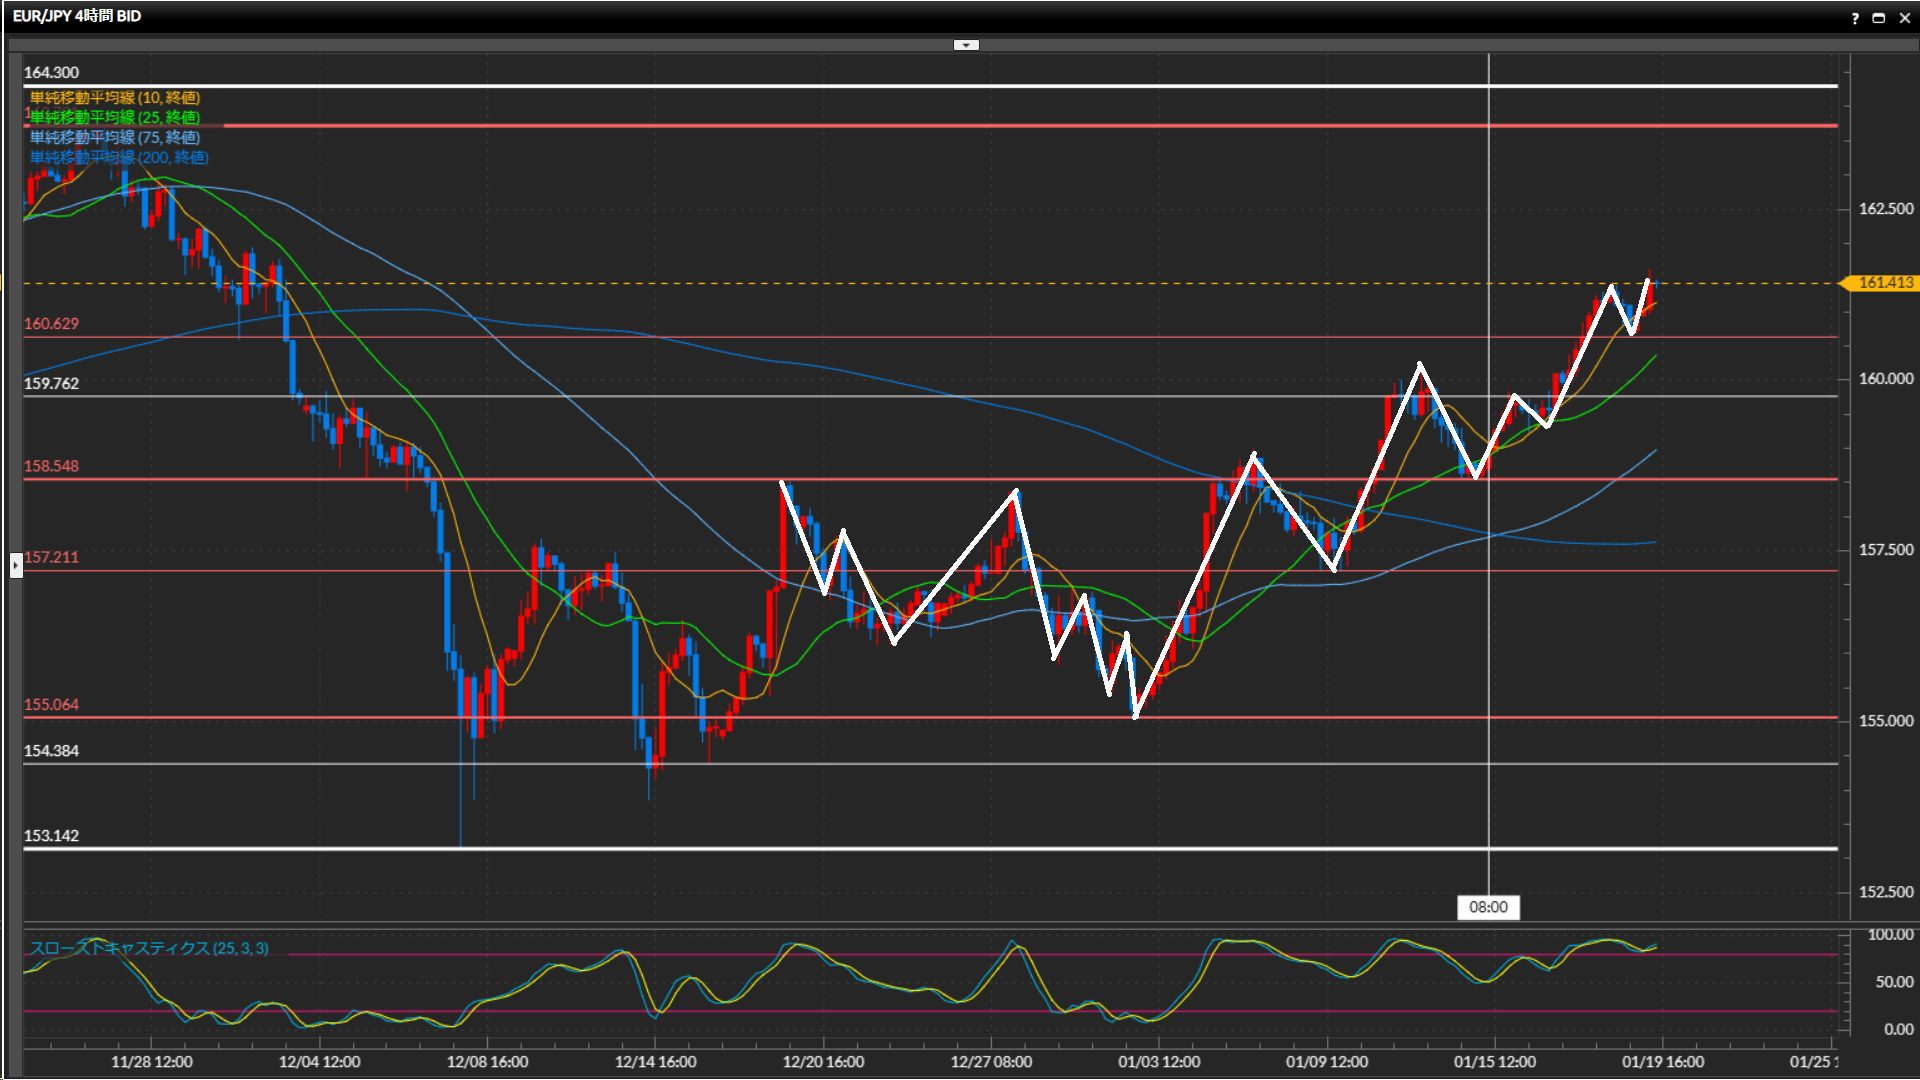Click the EUR/JPY 4時間 BID title

tap(77, 16)
